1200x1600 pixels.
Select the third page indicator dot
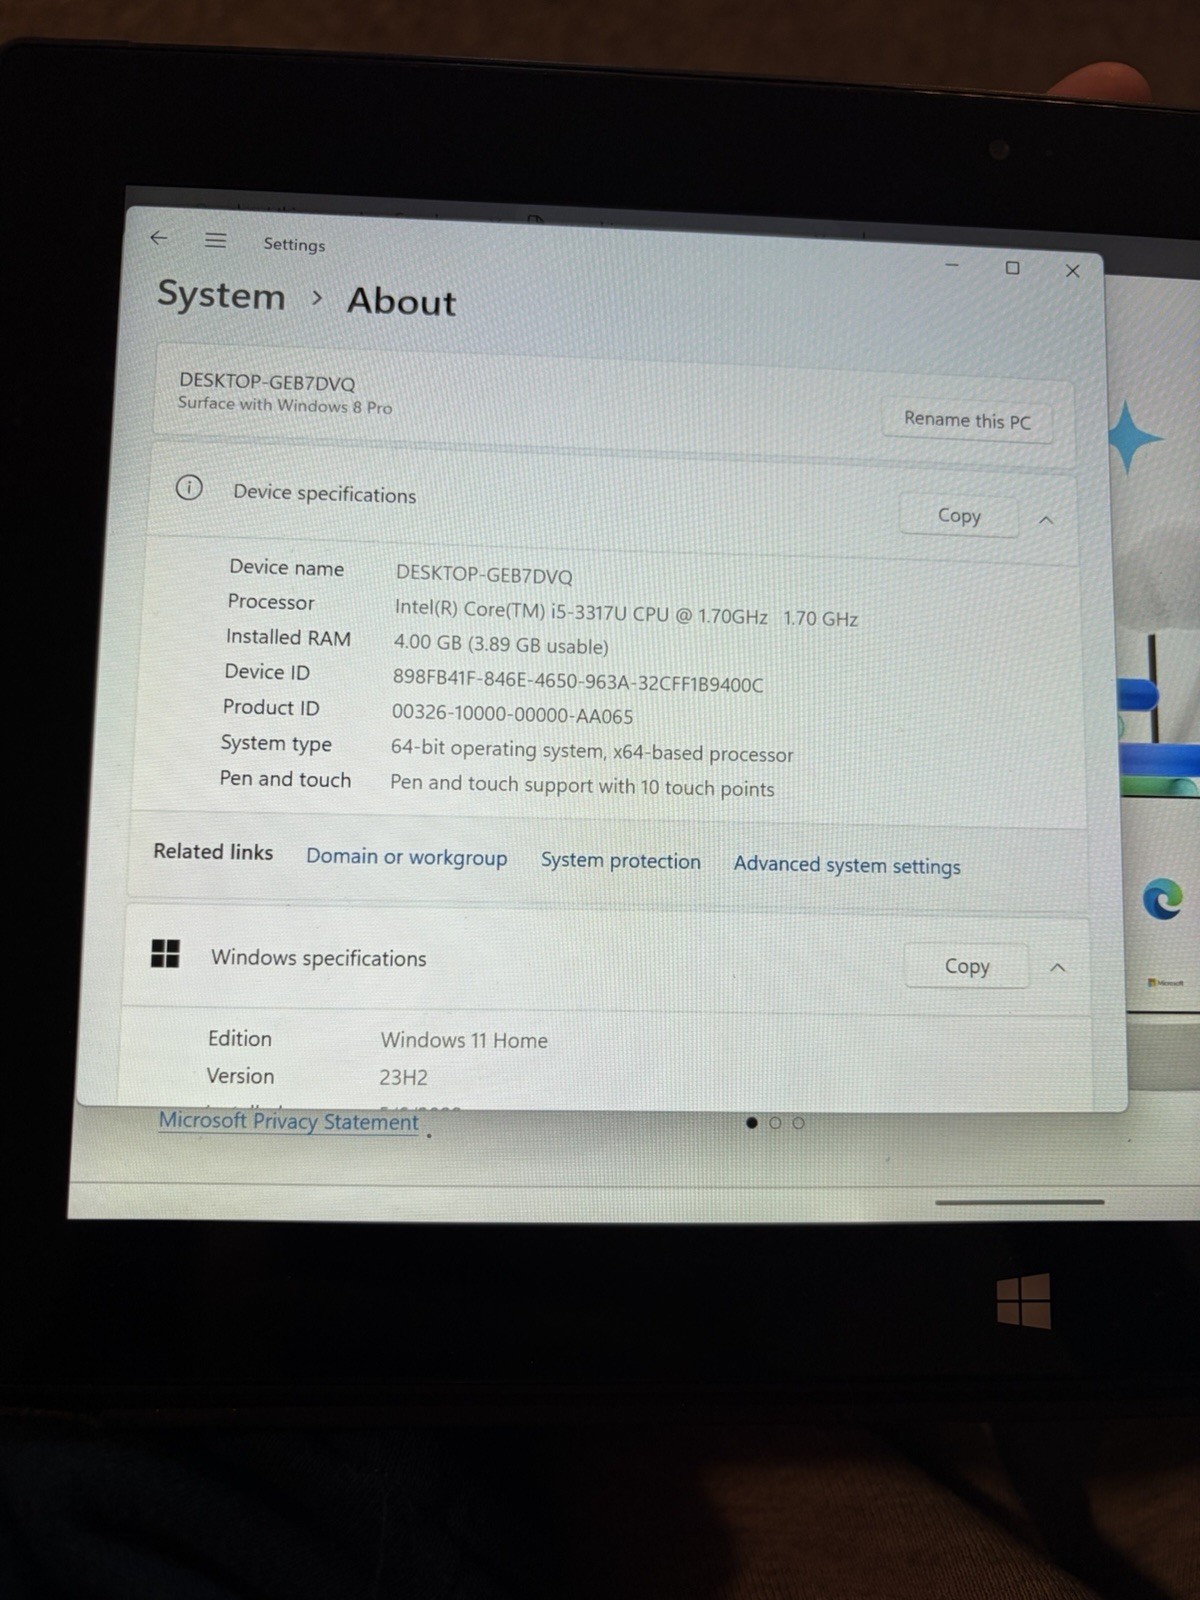pos(798,1123)
